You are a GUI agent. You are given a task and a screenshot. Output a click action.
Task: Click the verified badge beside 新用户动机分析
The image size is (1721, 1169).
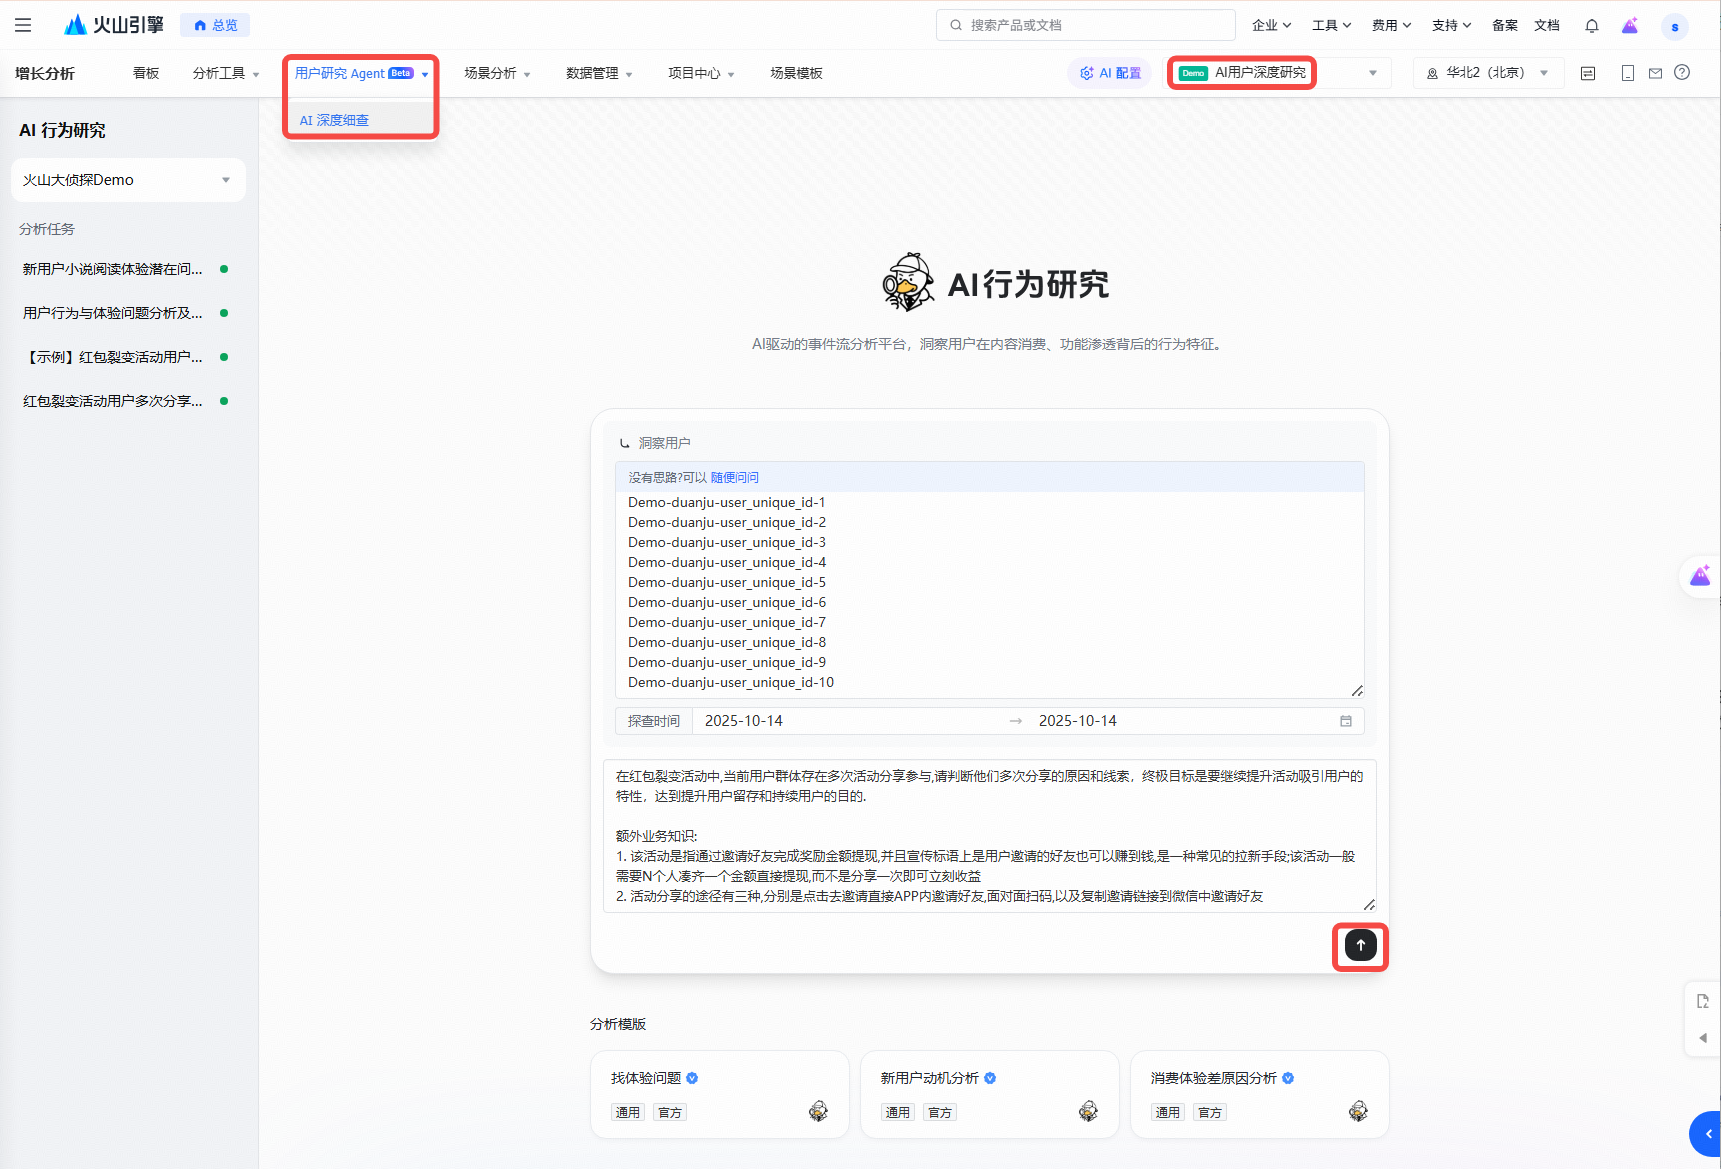[x=990, y=1078]
